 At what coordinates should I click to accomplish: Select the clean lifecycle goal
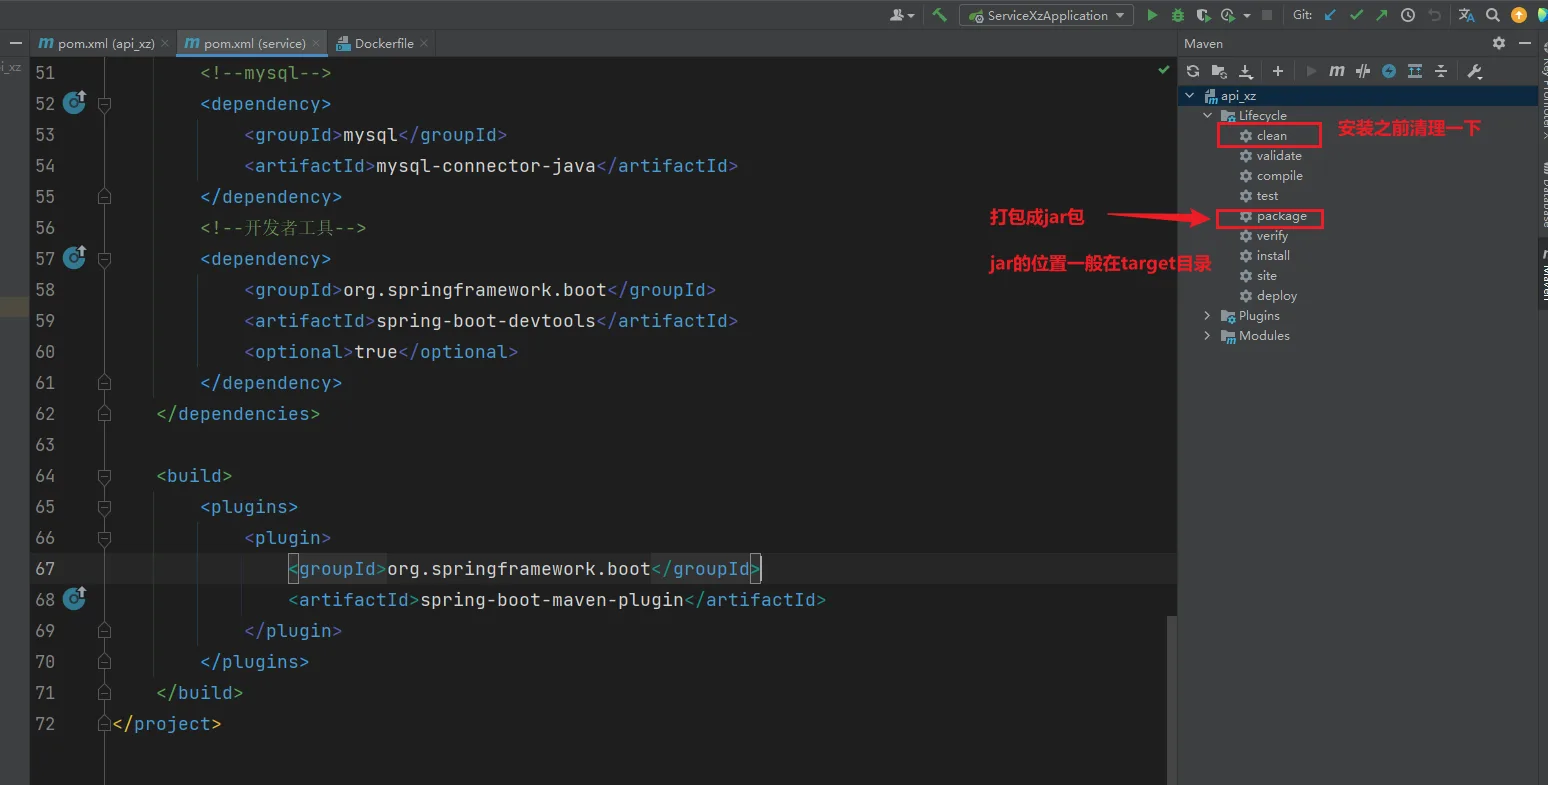pyautogui.click(x=1269, y=135)
